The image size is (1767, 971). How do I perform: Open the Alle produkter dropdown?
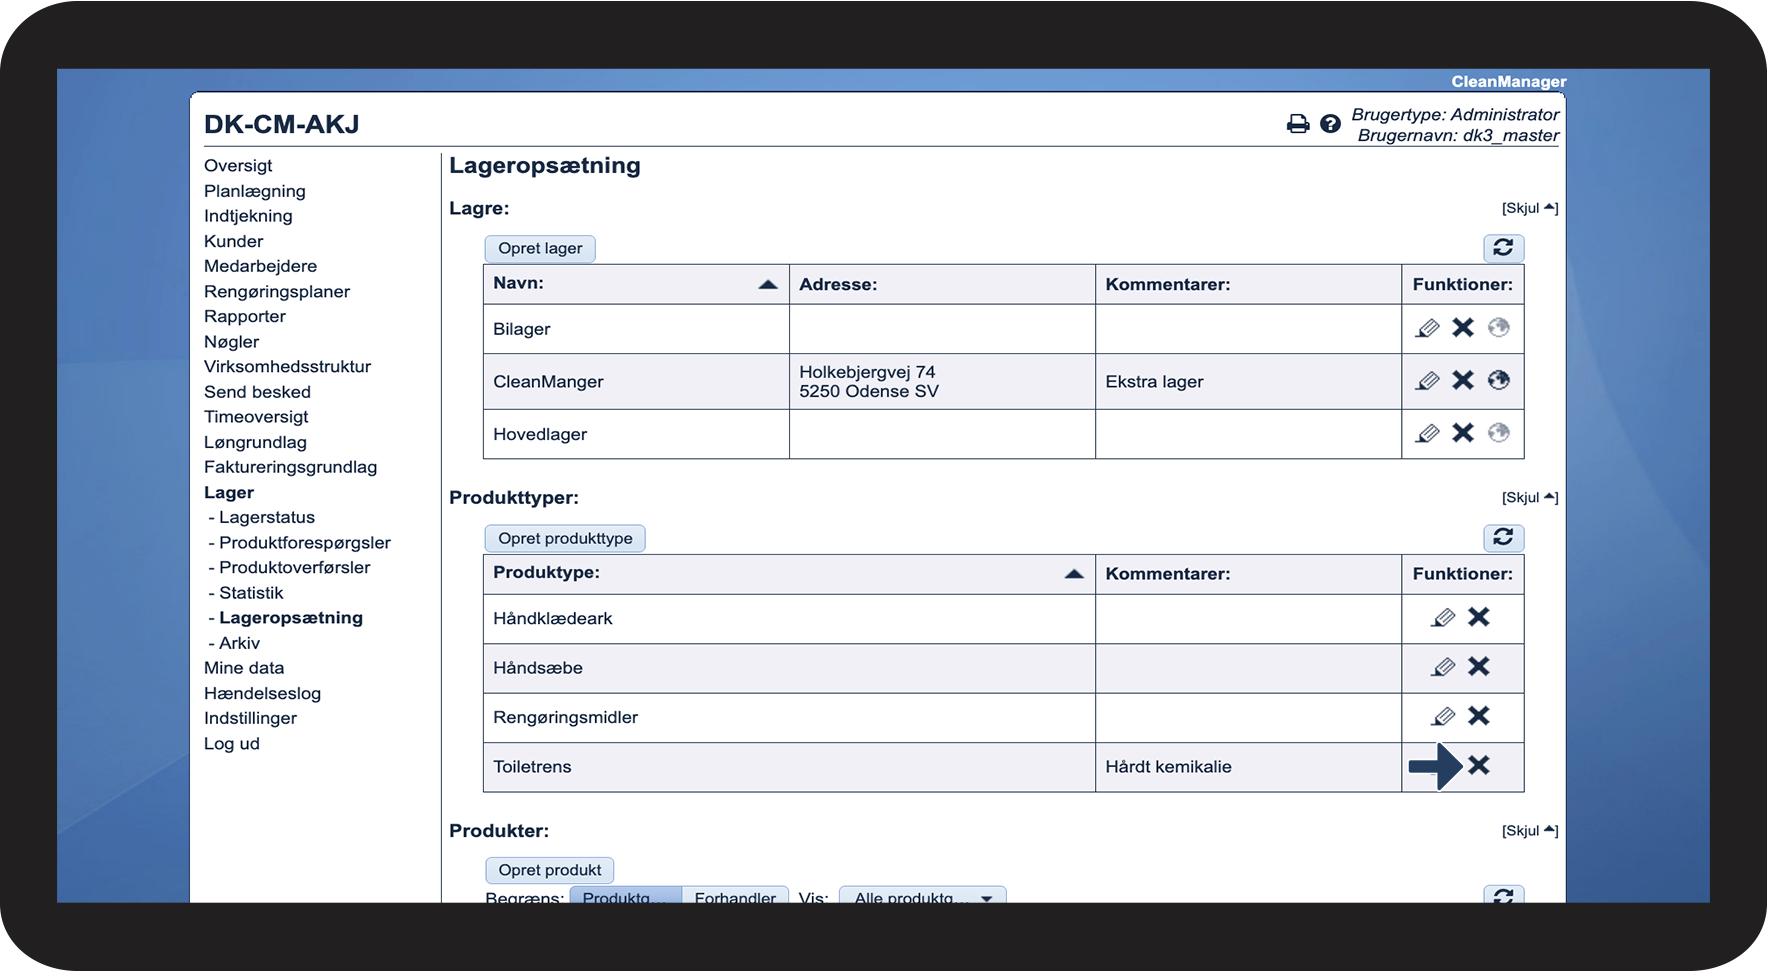point(922,897)
